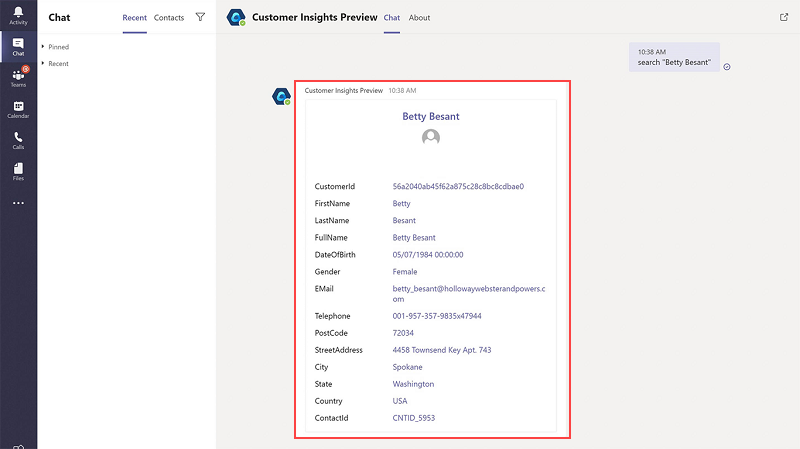Click the date of birth 05/07/1984 00:00:00

tap(428, 255)
